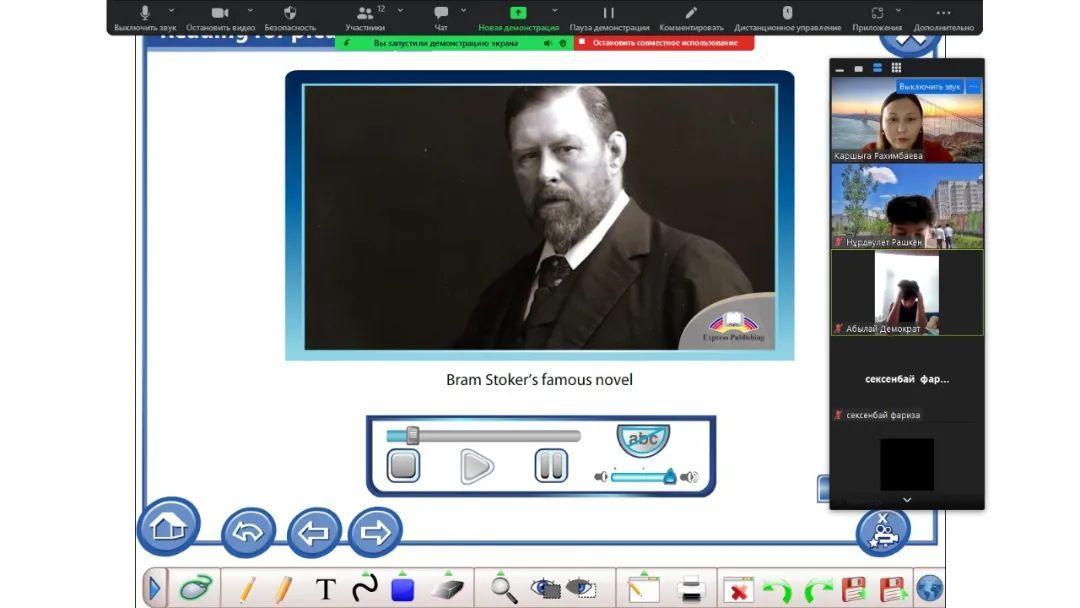Select Нурдаулет Рашкен video thumbnail
The image size is (1080, 608).
coord(907,206)
